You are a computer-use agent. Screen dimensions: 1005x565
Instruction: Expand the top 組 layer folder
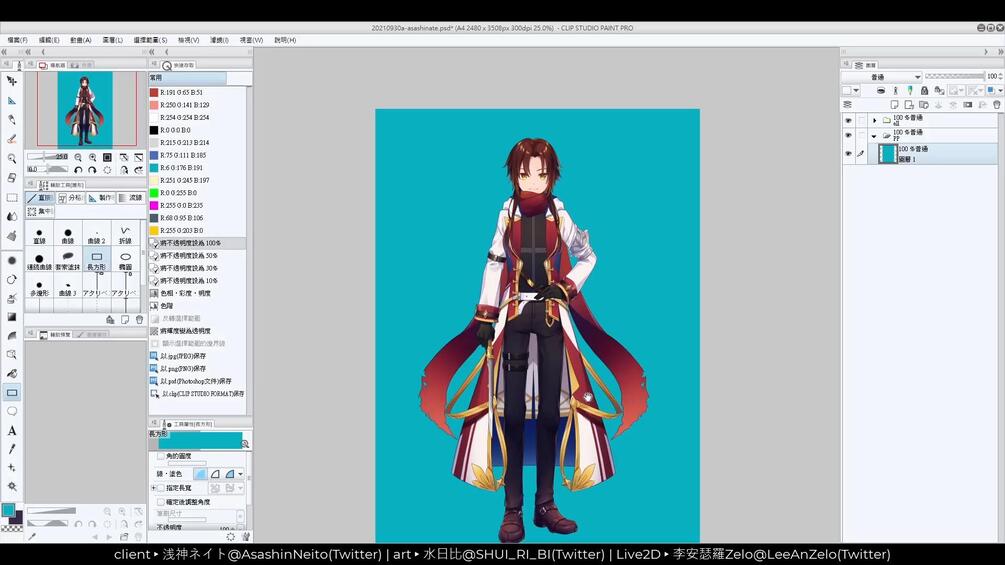874,120
